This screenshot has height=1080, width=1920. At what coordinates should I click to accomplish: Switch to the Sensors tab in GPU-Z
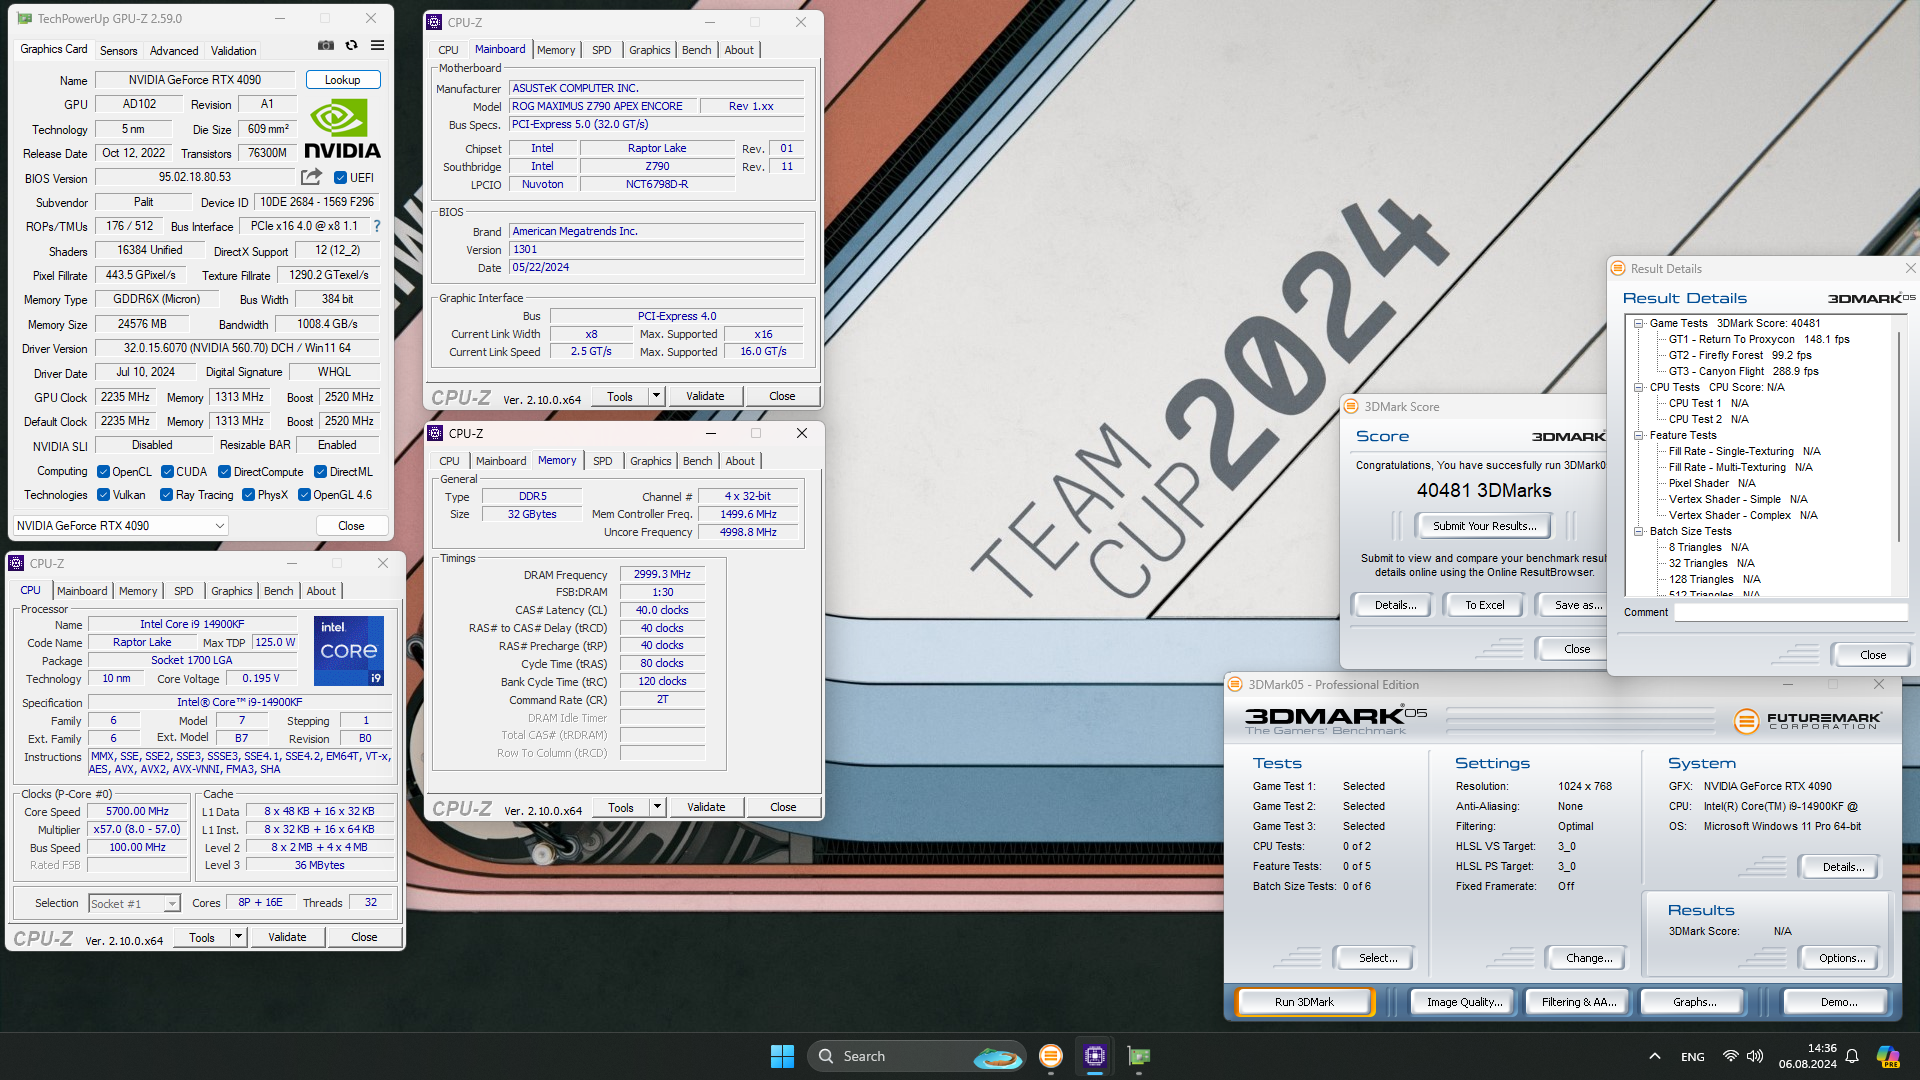click(118, 50)
